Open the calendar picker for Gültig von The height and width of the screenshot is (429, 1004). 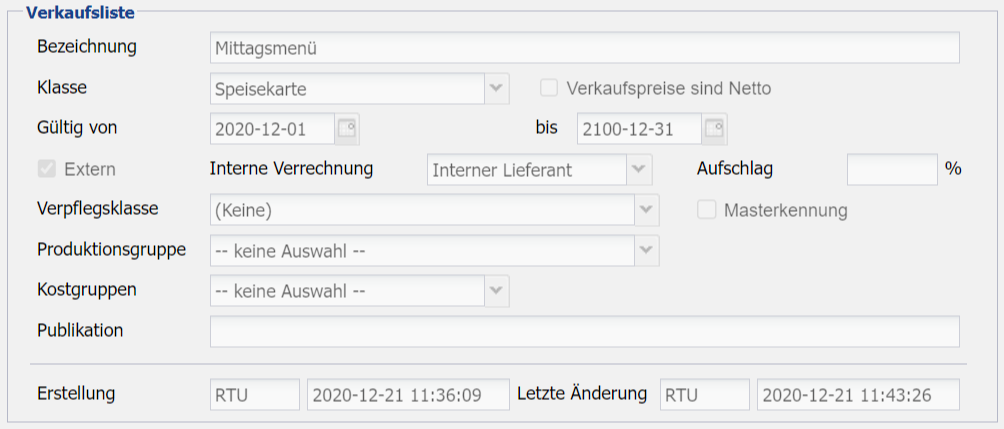click(346, 129)
